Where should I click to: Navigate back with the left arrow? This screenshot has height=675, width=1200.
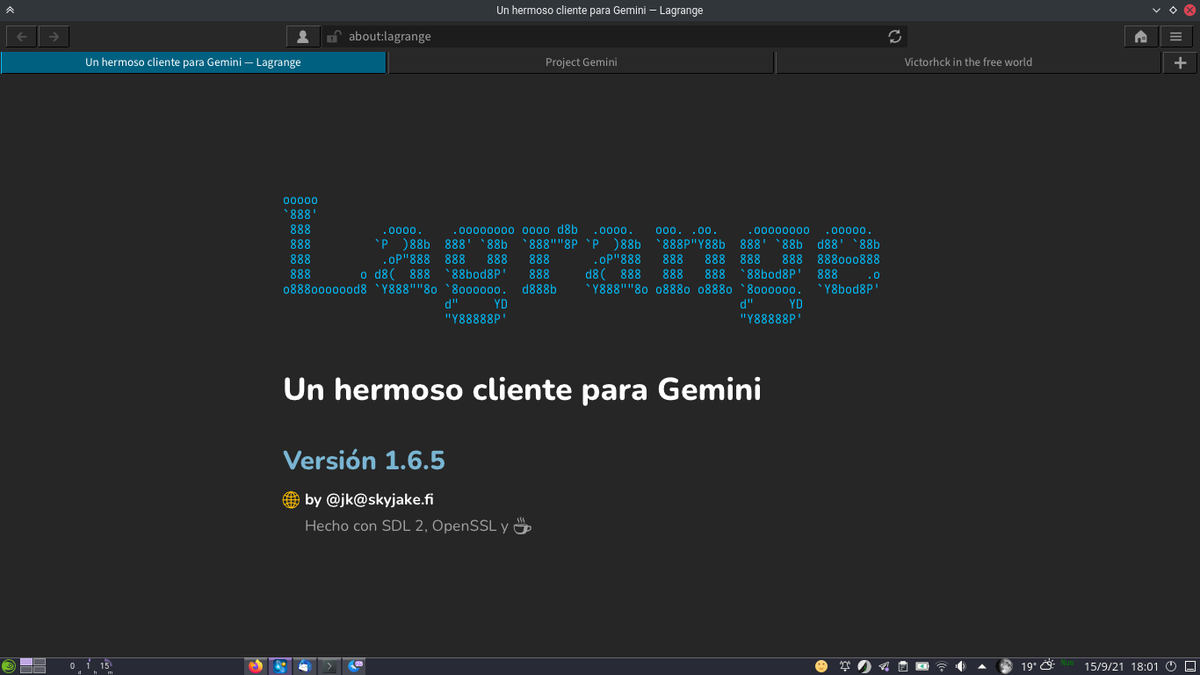click(20, 36)
